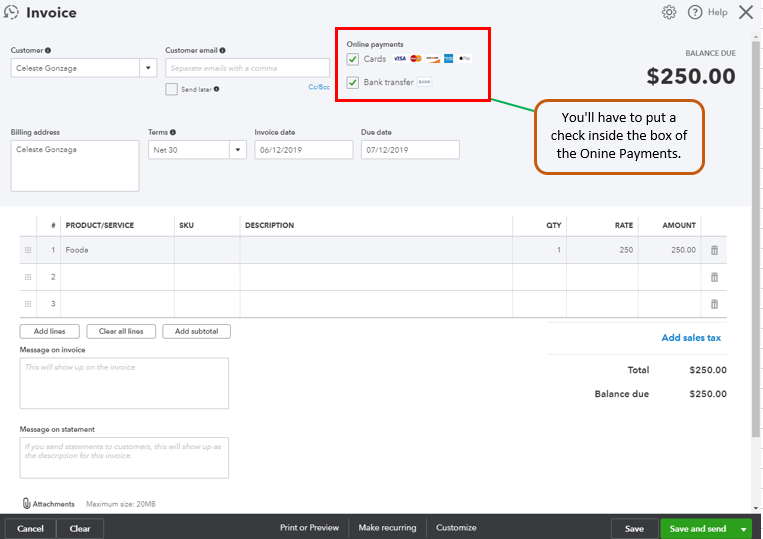Viewport: 763px width, 539px height.
Task: Click the Help question mark icon
Action: (x=695, y=12)
